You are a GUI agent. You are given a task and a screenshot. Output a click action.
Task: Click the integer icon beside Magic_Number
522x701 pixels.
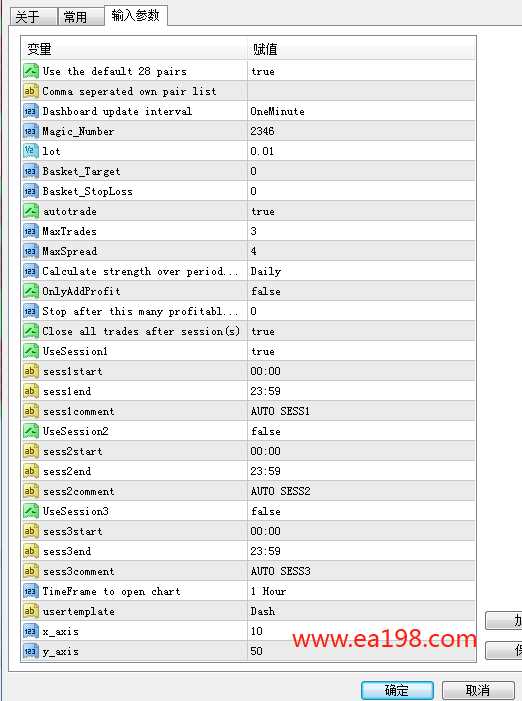[31, 131]
